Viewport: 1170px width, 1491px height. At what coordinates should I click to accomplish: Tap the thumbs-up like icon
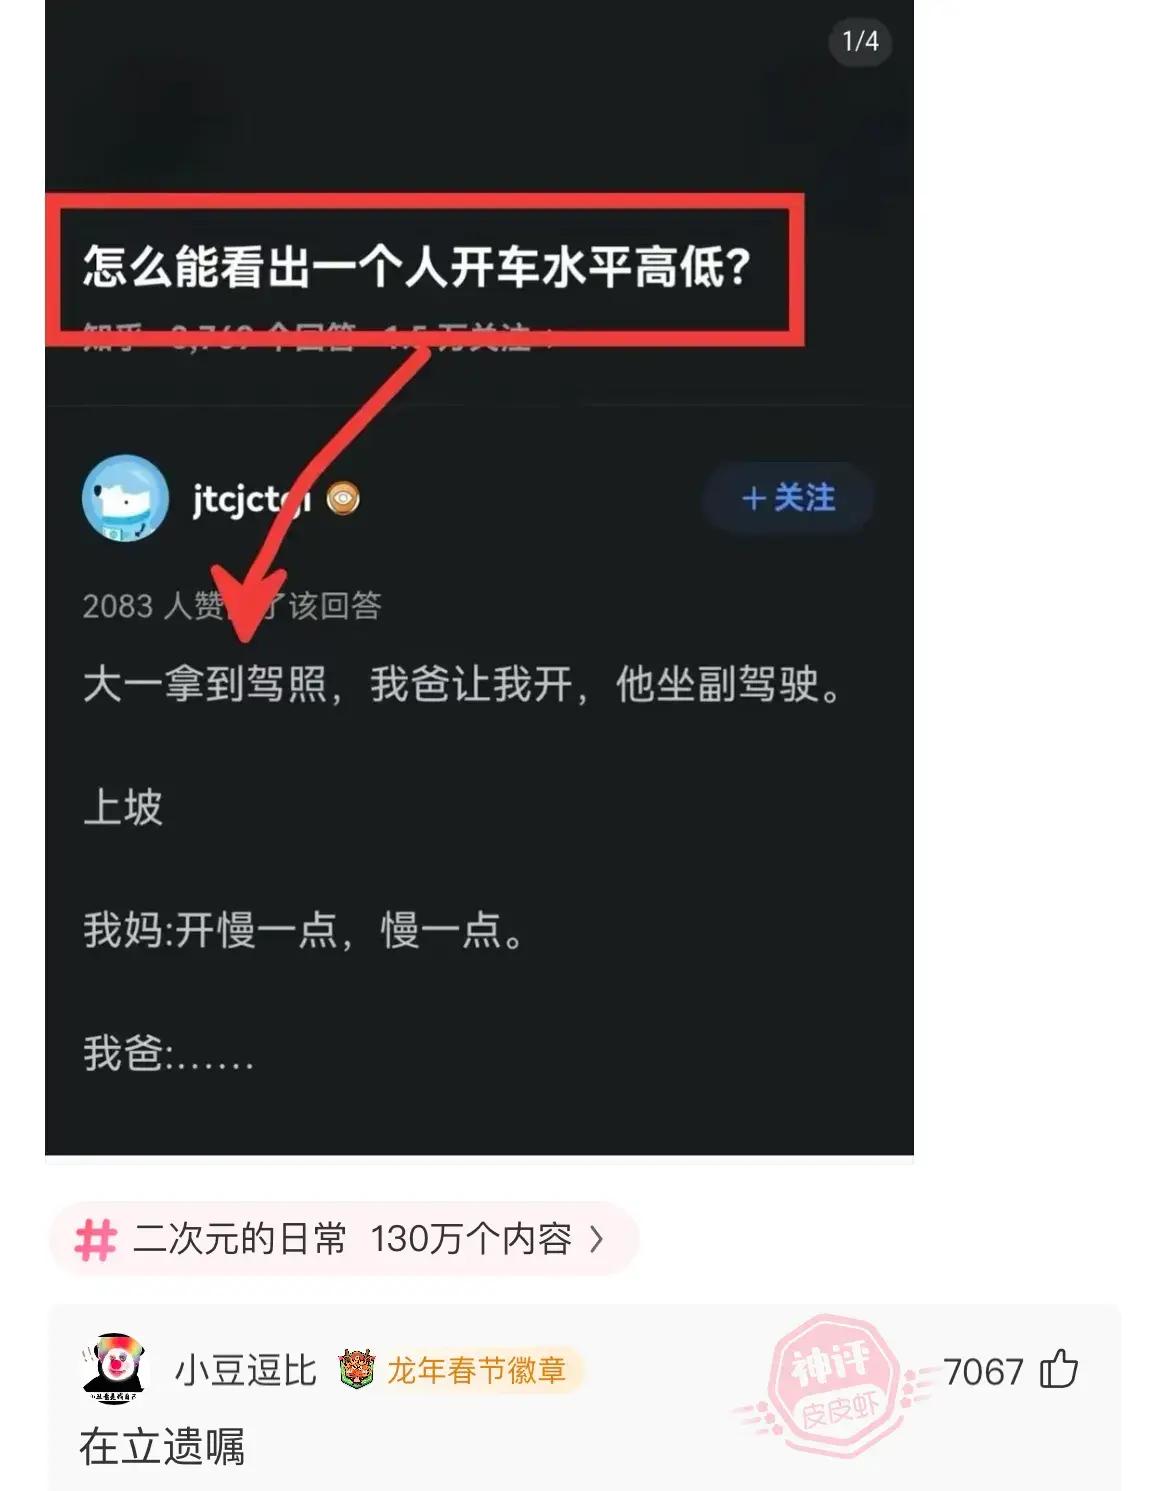pos(1059,1369)
